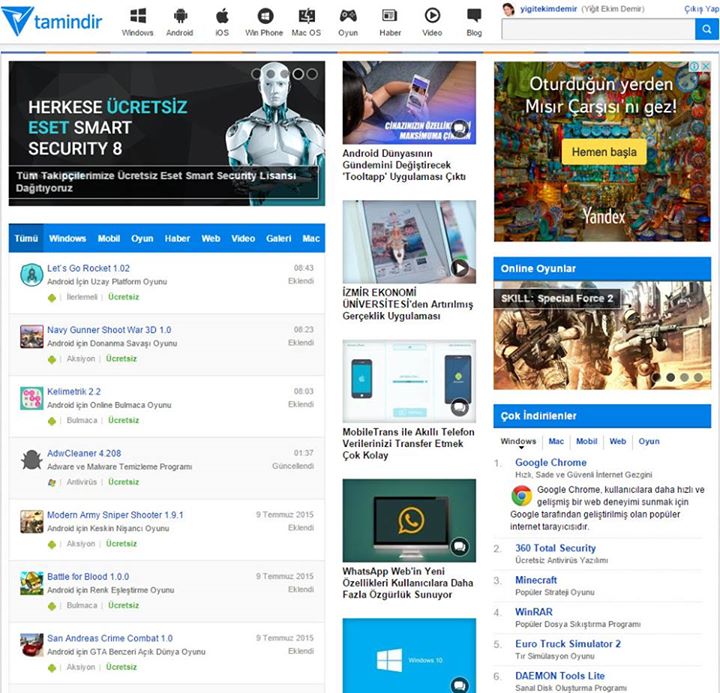
Task: Open the Android category icon
Action: [x=180, y=16]
